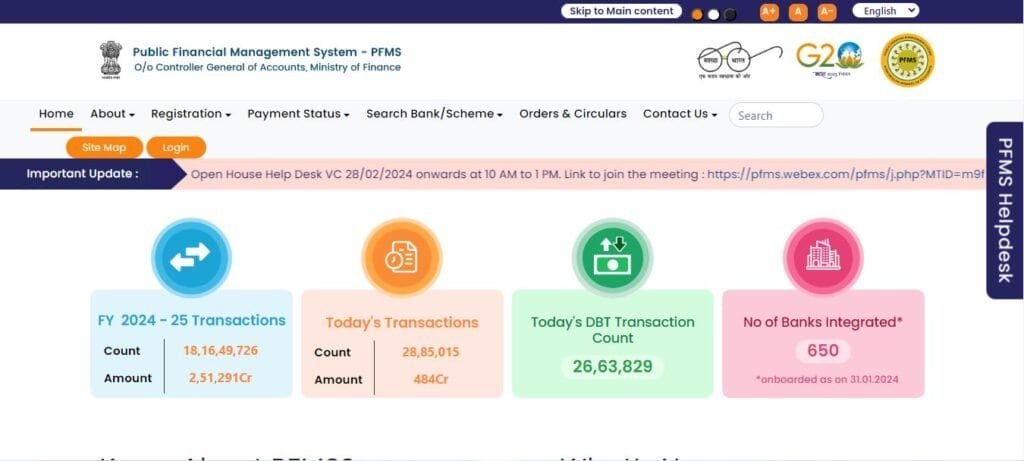Click the banks integrated value 650
The height and width of the screenshot is (461, 1024).
pyautogui.click(x=823, y=351)
